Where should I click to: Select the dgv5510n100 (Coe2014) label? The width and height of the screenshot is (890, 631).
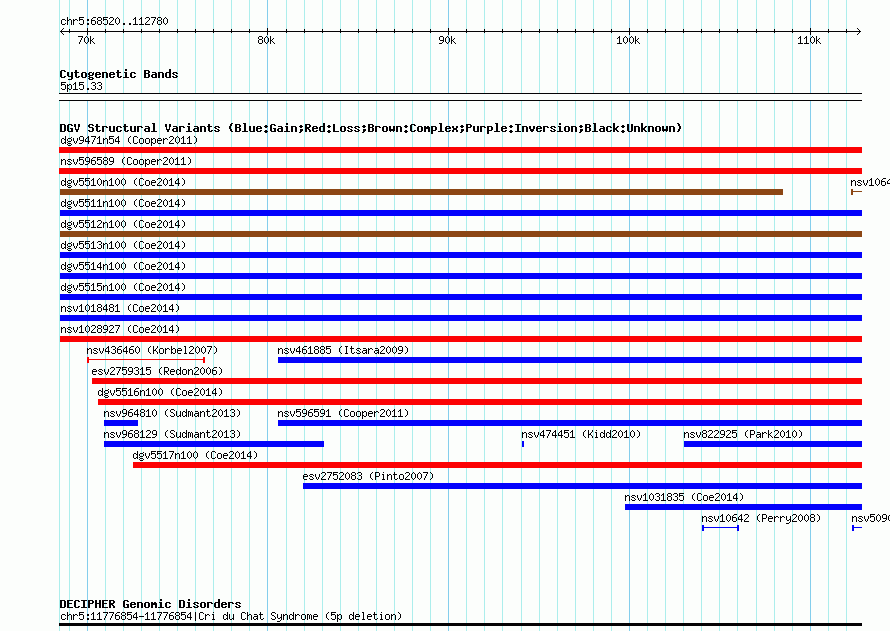coord(123,182)
